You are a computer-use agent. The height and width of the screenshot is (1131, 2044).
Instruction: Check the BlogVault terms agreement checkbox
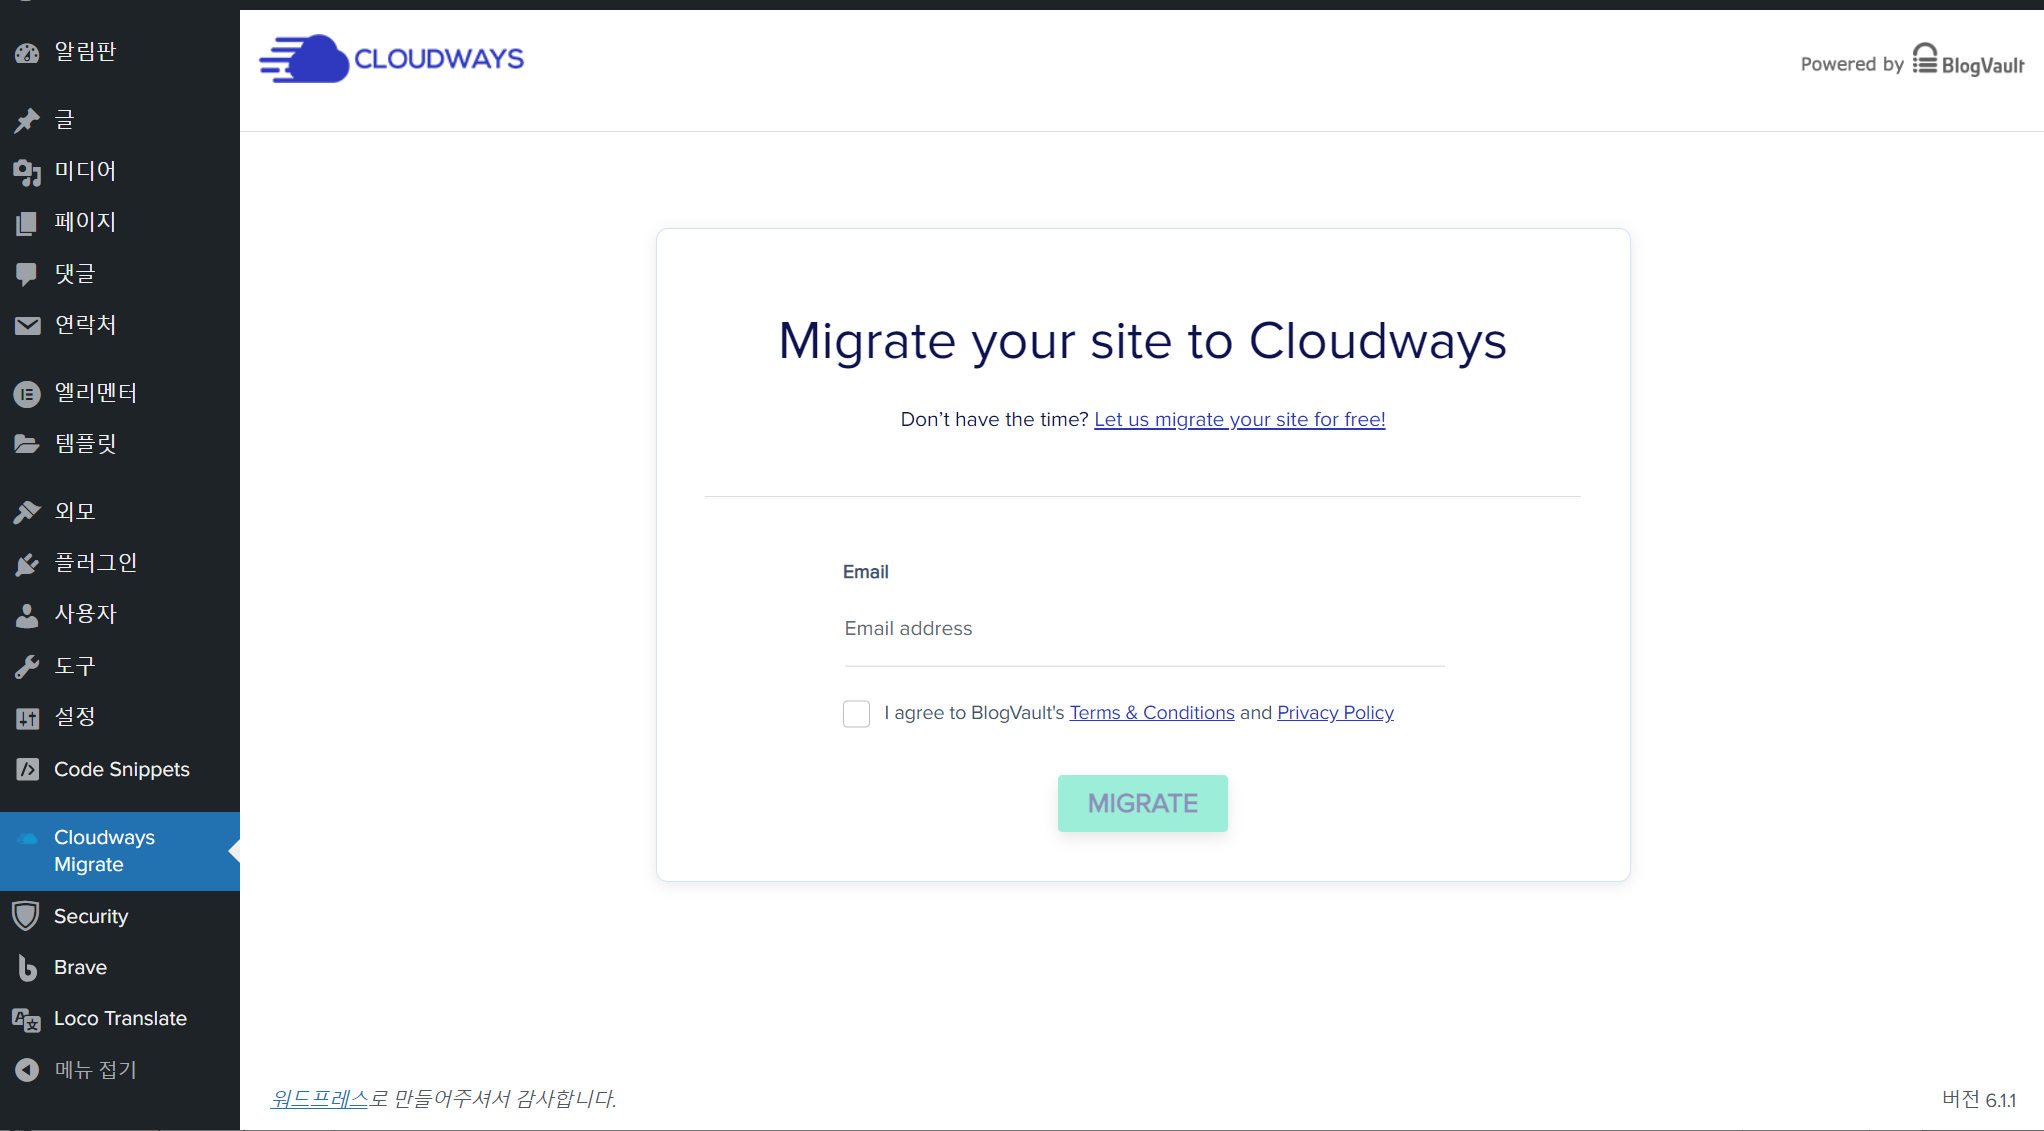(x=856, y=713)
